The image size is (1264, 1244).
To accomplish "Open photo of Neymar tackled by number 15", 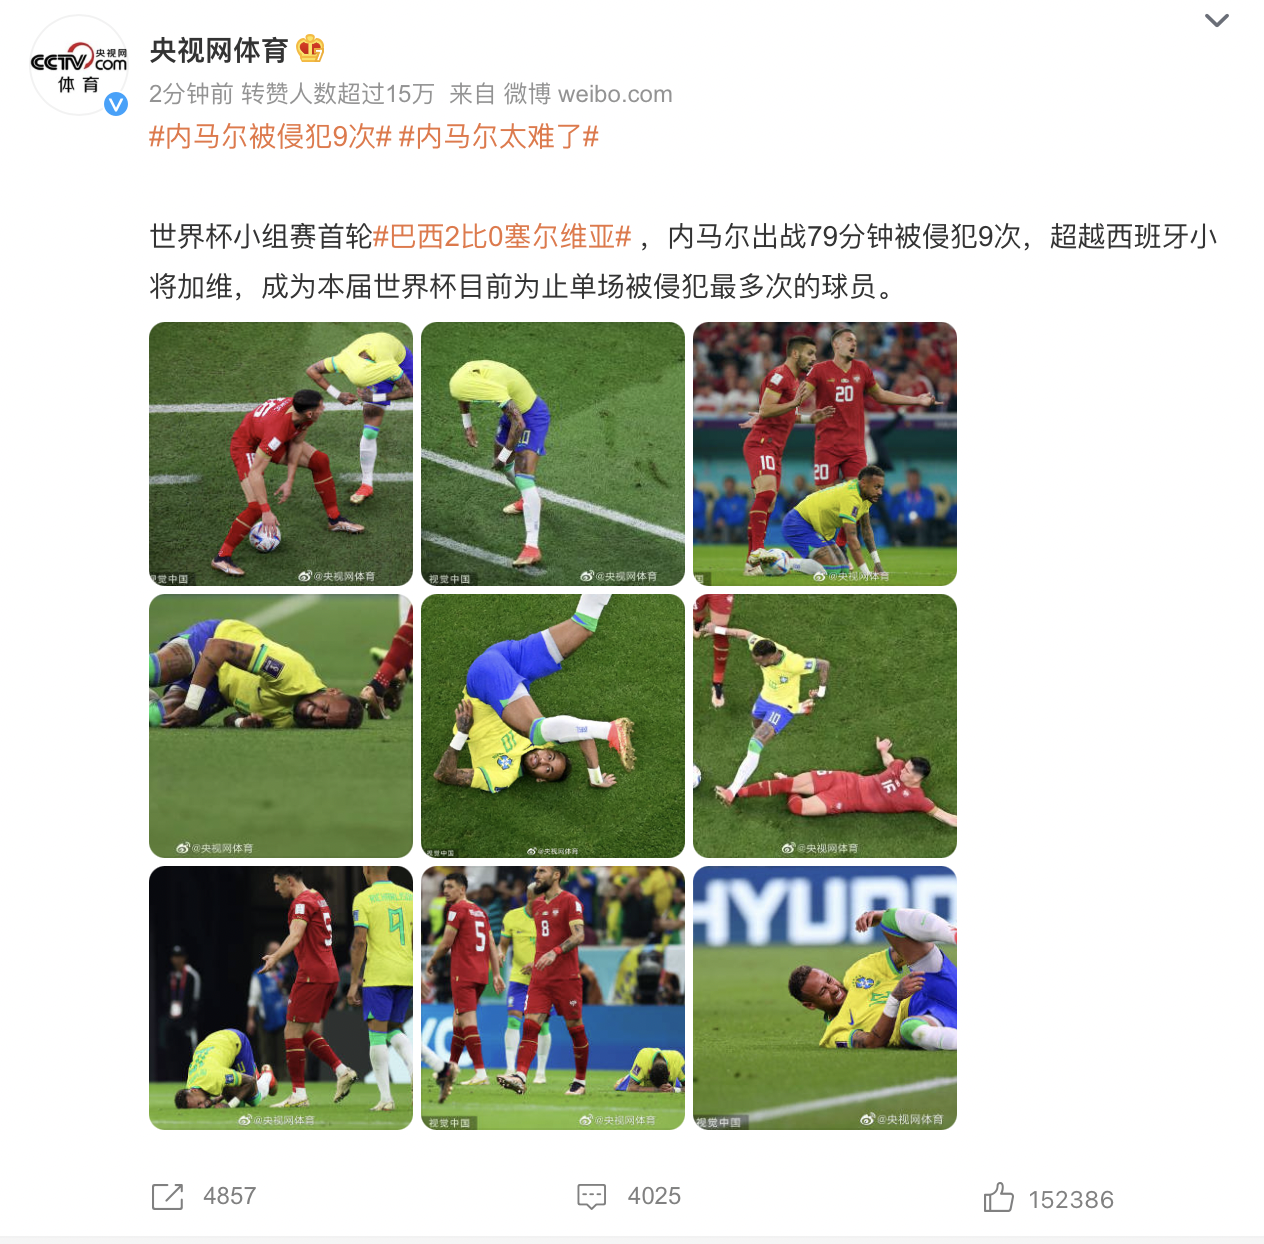I will pos(825,726).
